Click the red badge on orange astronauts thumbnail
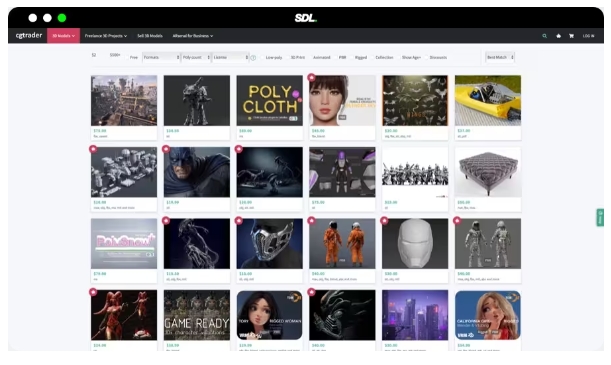This screenshot has height=365, width=611. tap(311, 220)
